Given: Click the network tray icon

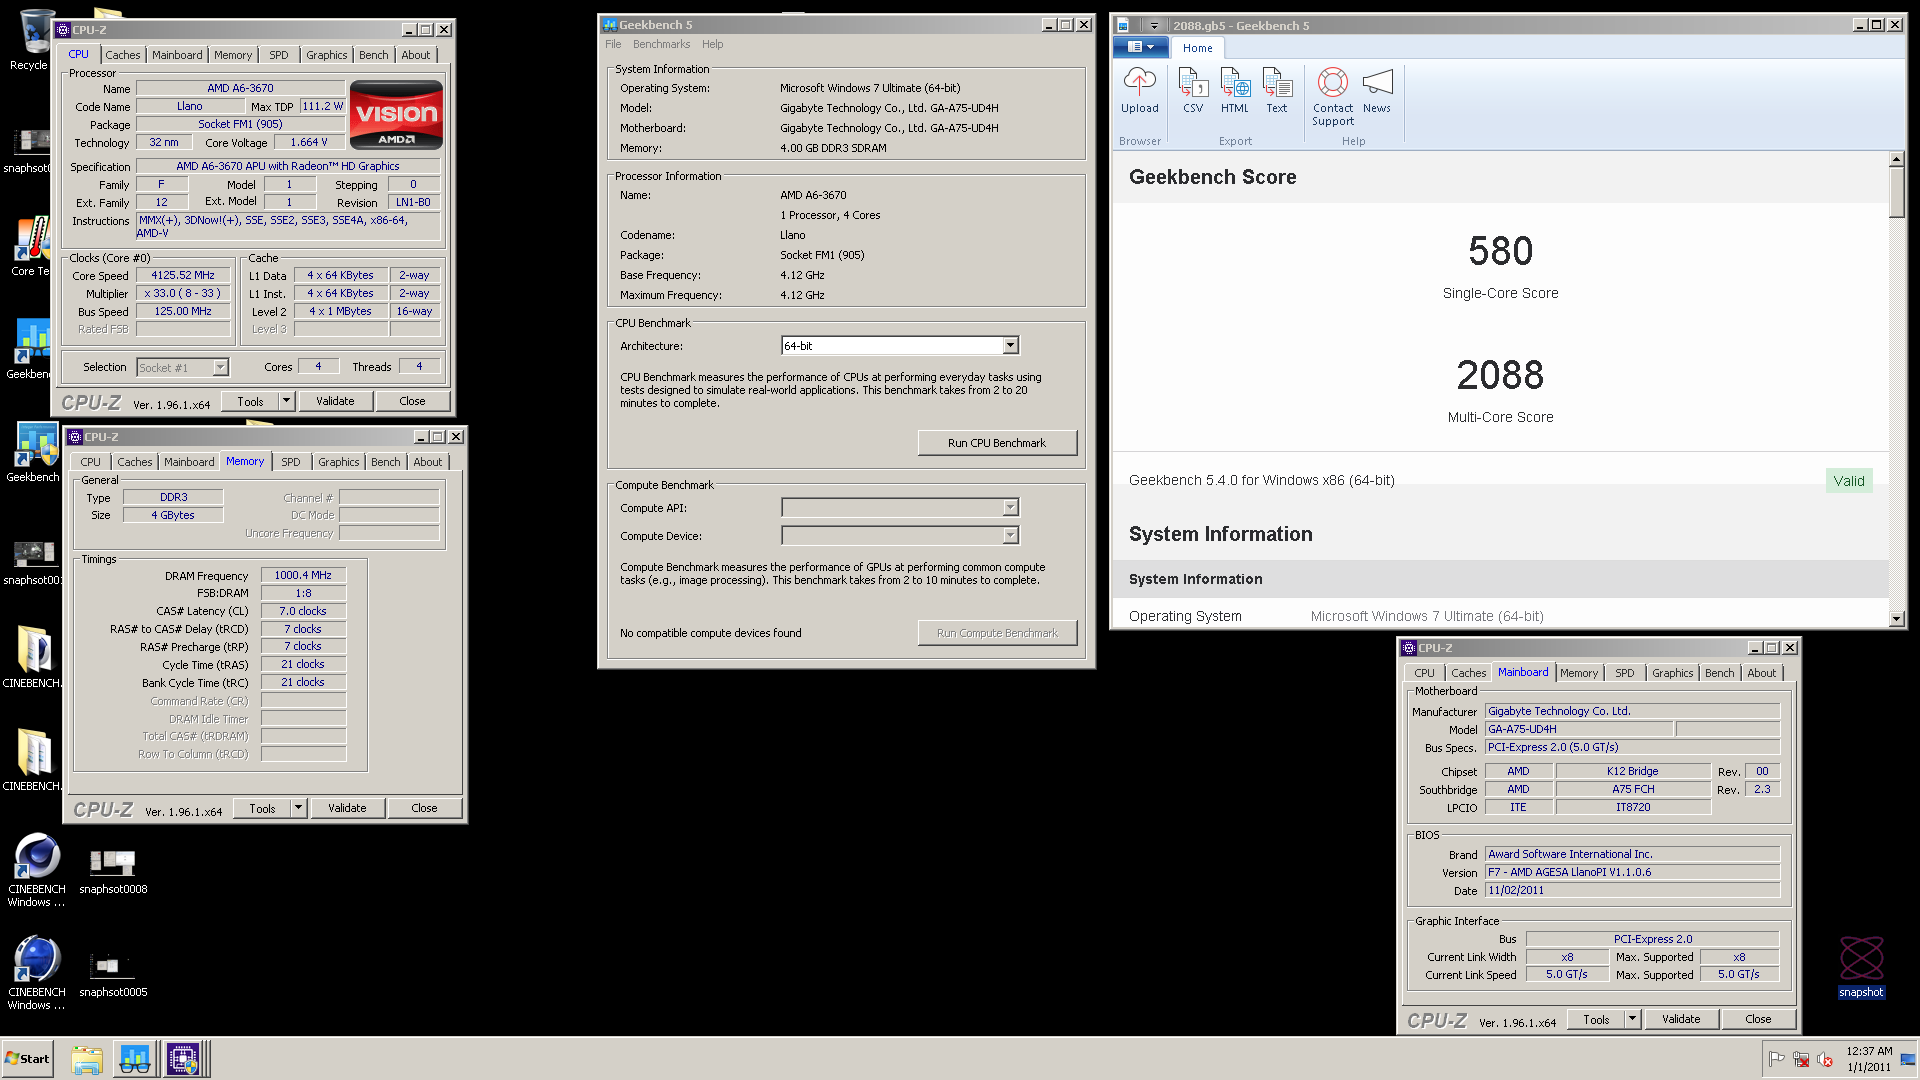Looking at the screenshot, I should point(1800,1059).
